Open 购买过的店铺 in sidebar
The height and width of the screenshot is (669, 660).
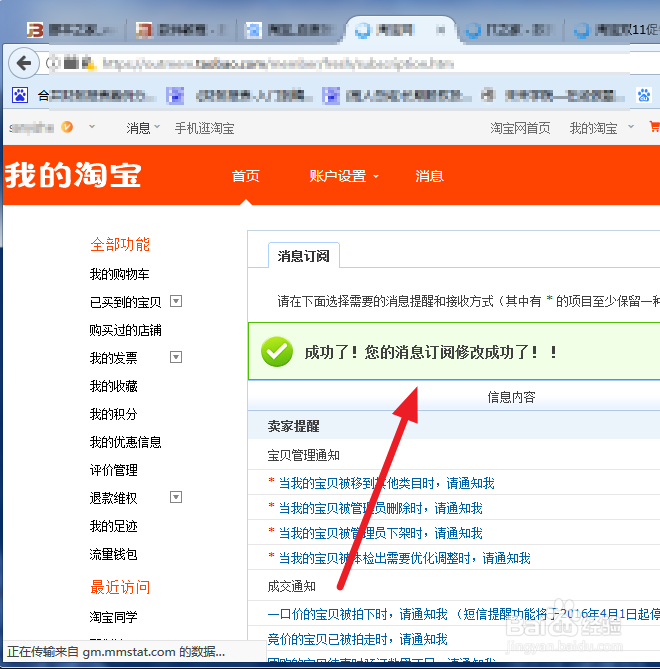tap(125, 330)
